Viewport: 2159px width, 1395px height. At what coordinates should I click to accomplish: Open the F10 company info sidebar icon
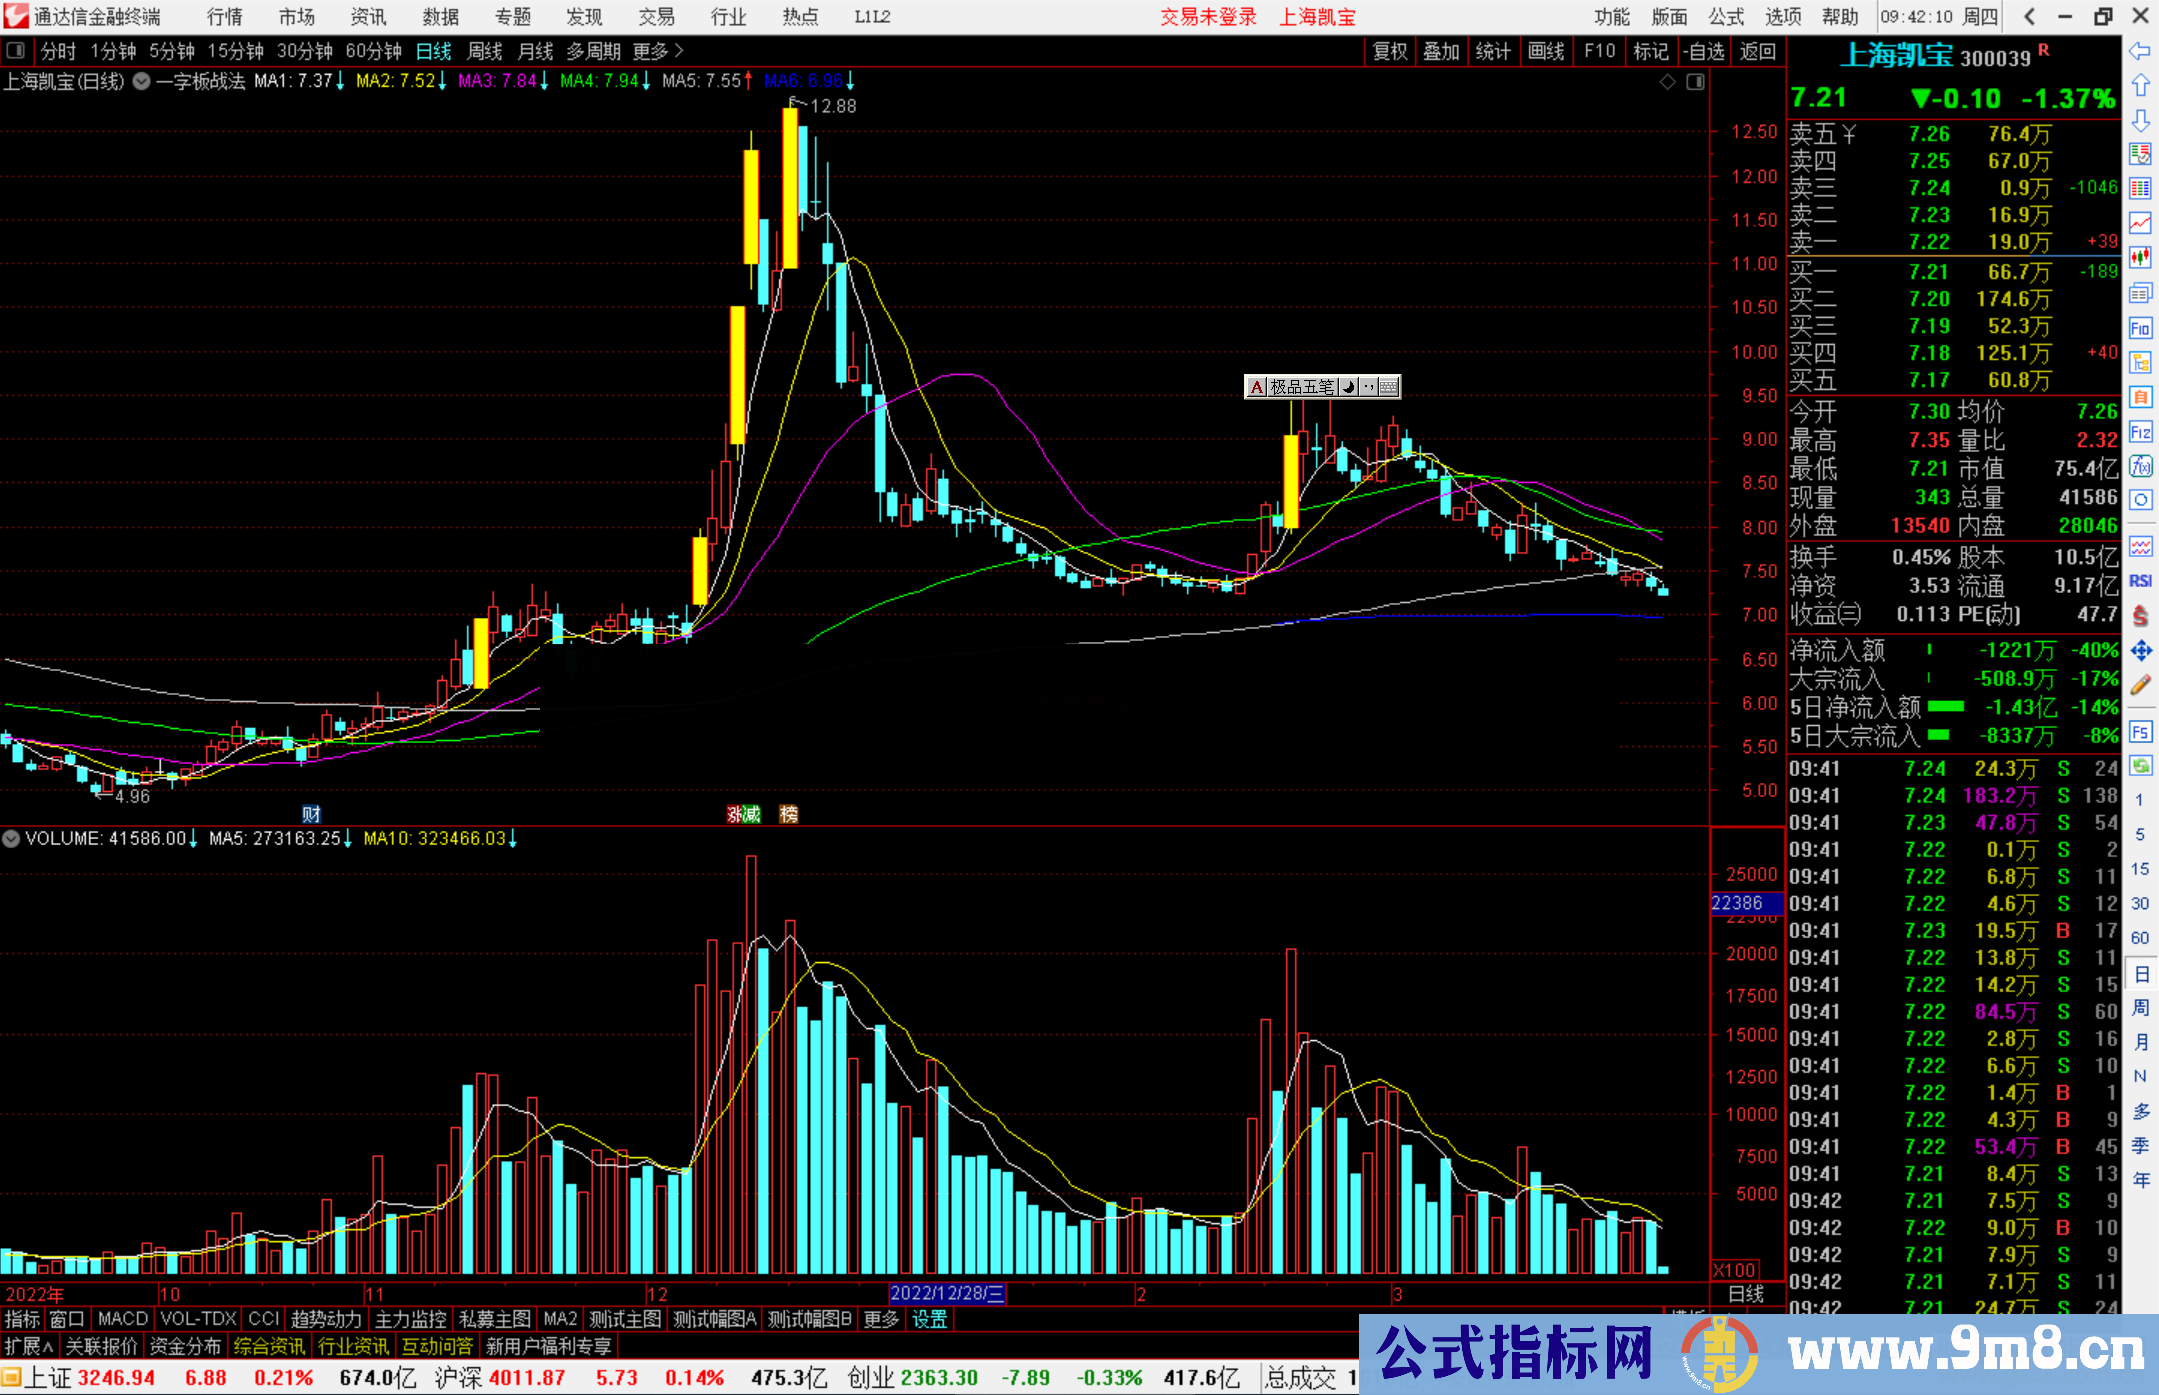[x=2140, y=328]
